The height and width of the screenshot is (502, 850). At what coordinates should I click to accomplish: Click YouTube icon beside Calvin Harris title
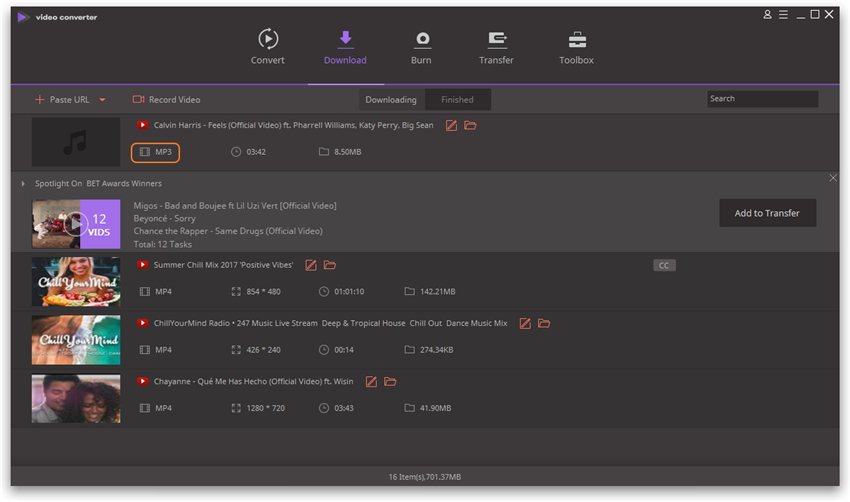(143, 125)
